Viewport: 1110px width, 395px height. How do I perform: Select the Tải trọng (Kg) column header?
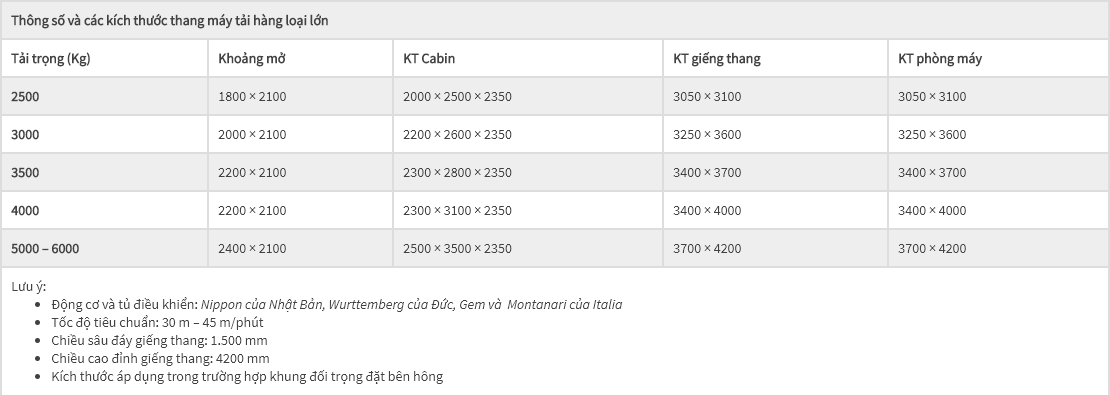[50, 59]
